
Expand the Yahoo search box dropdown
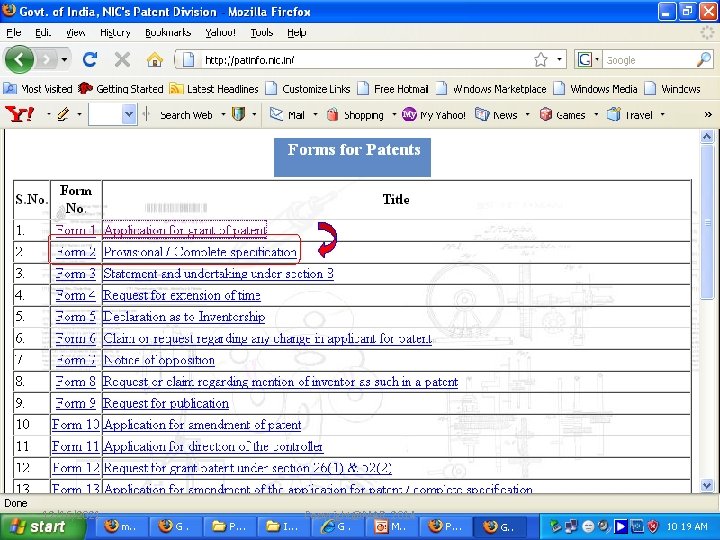129,114
